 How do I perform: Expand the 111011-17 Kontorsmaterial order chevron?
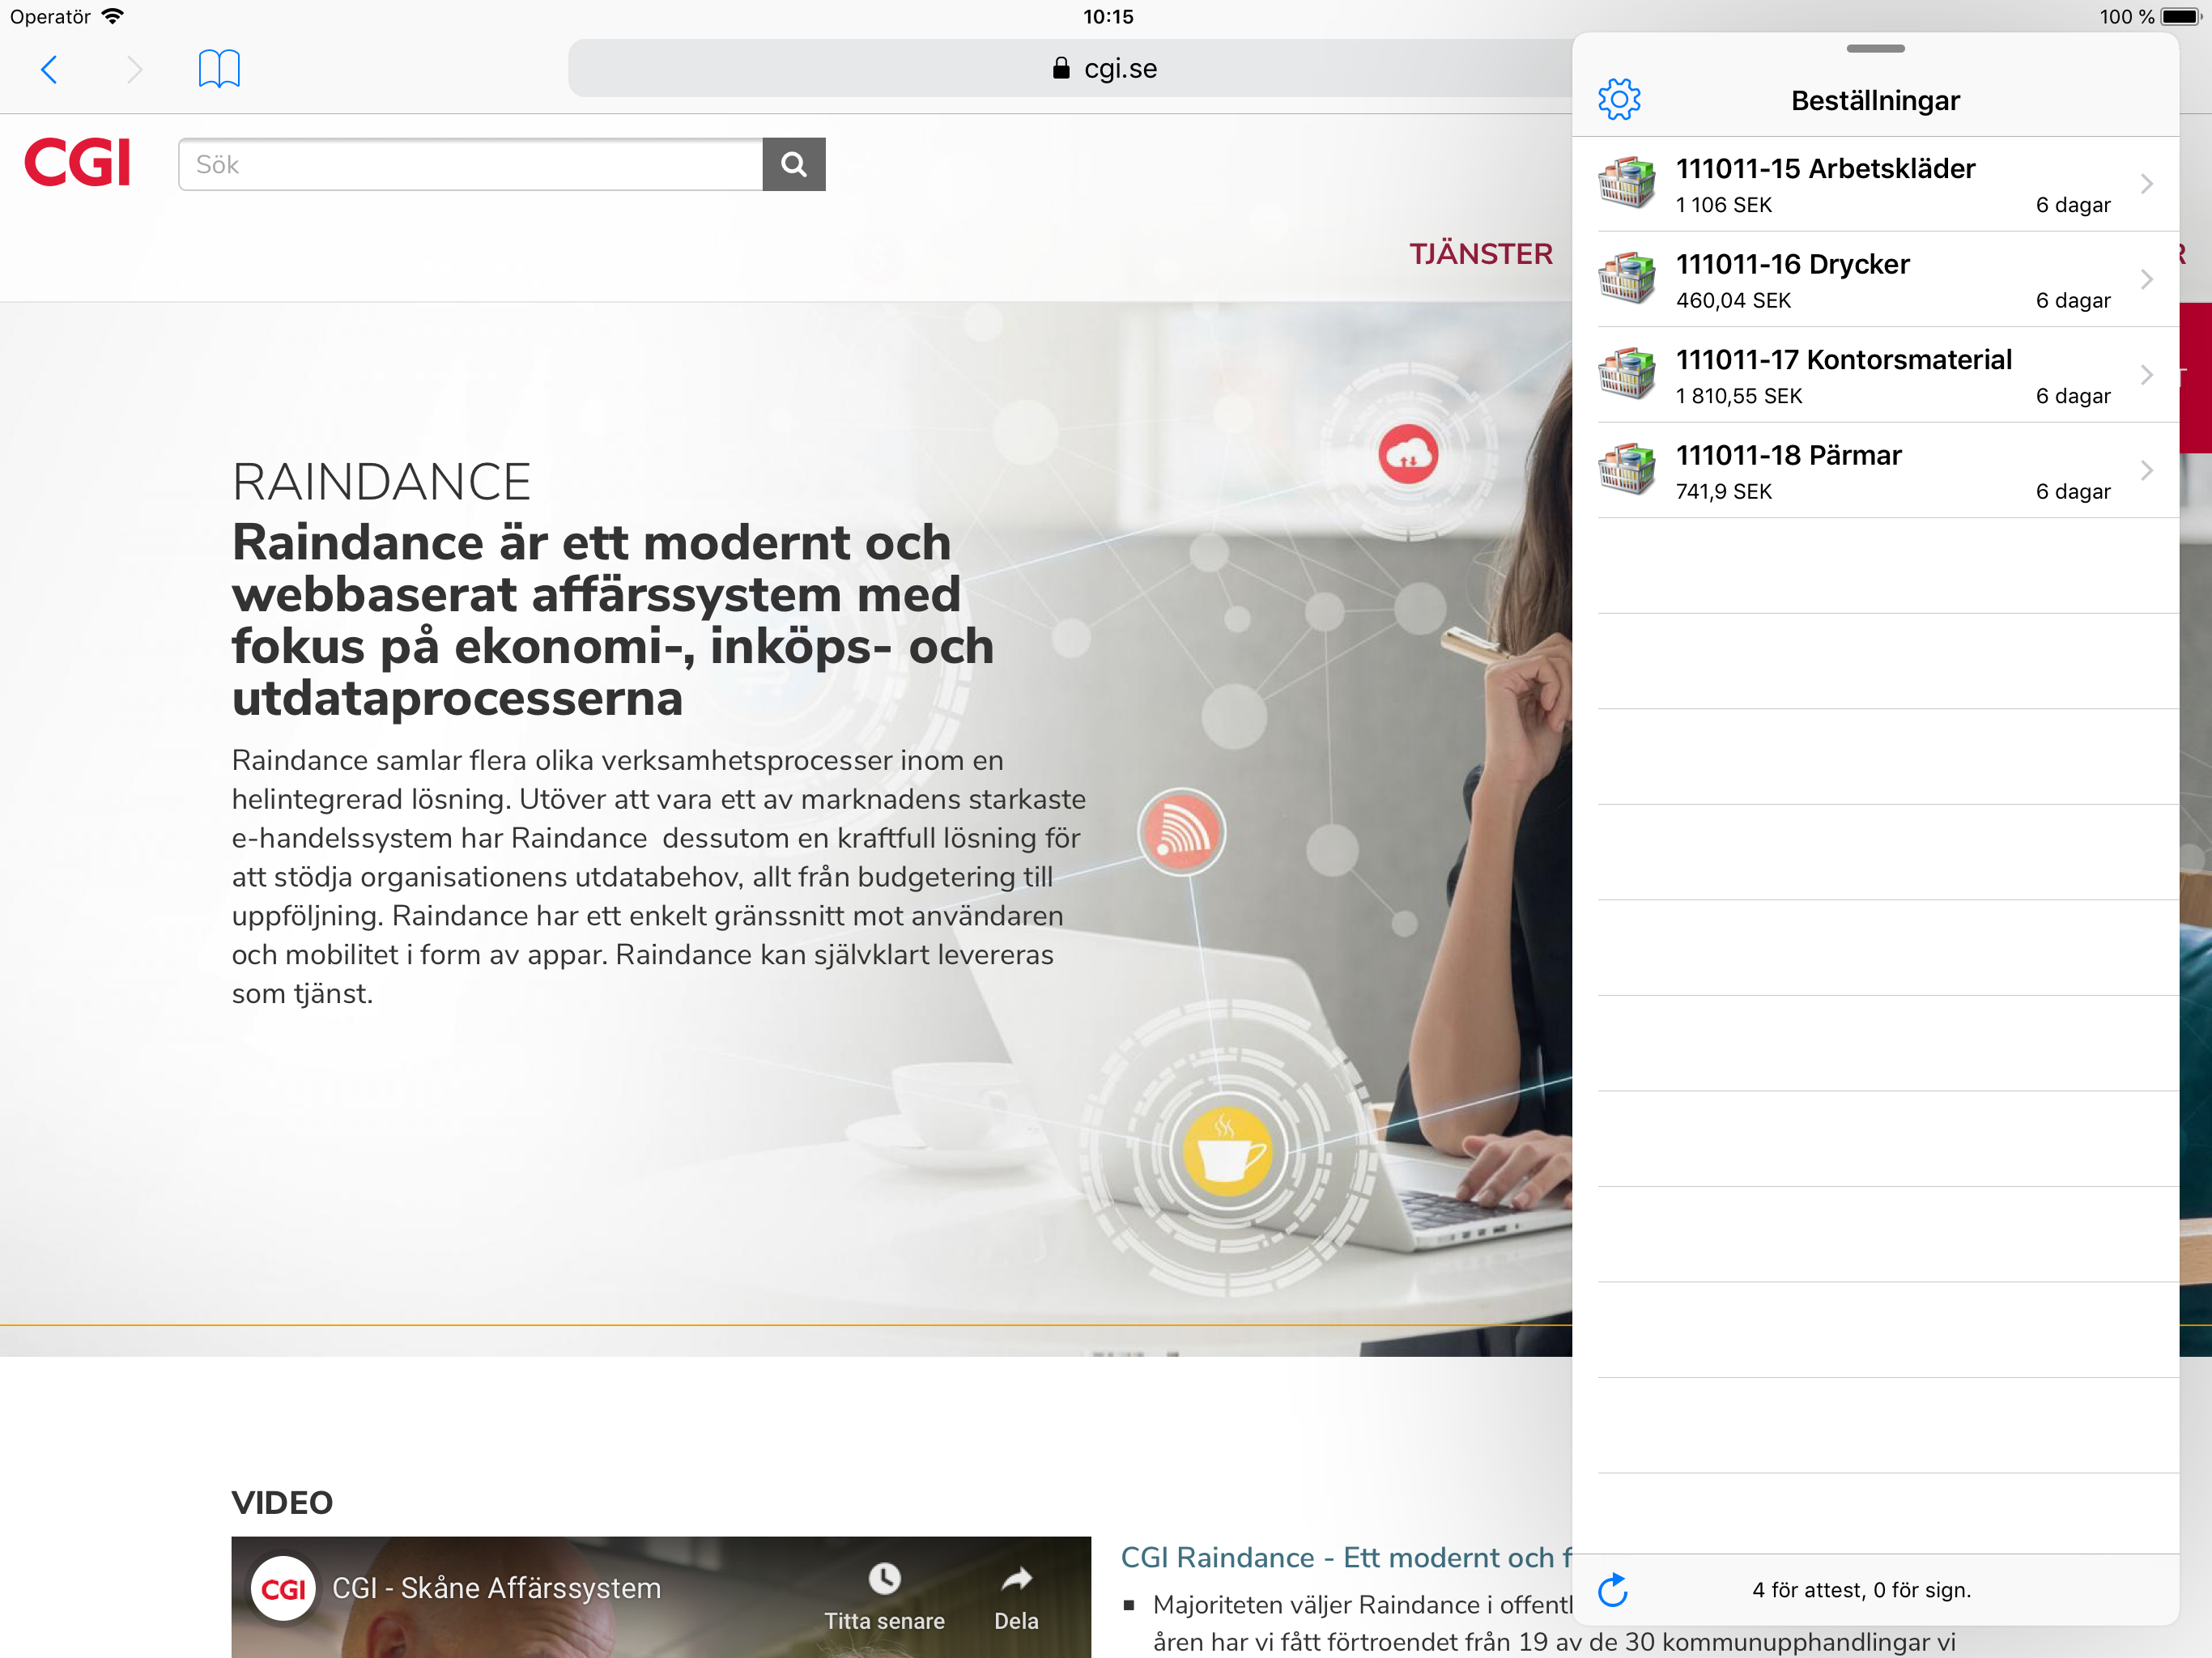(x=2146, y=375)
